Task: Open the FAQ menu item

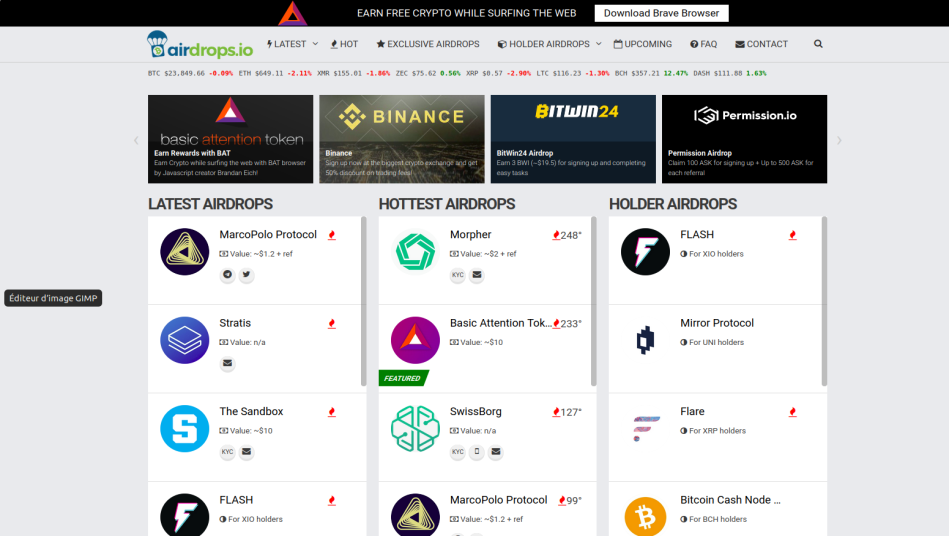Action: coord(703,44)
